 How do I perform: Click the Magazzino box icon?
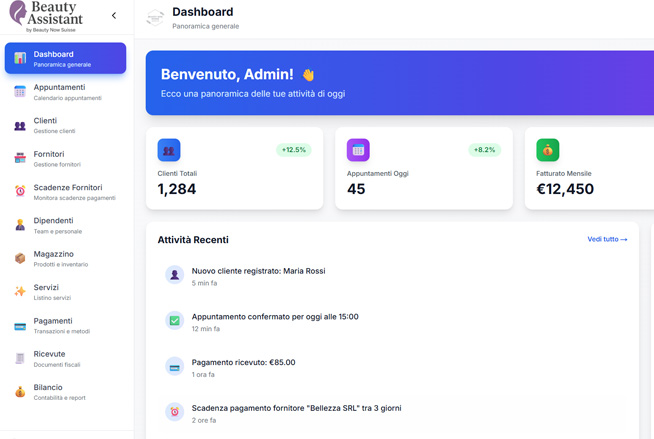click(20, 258)
